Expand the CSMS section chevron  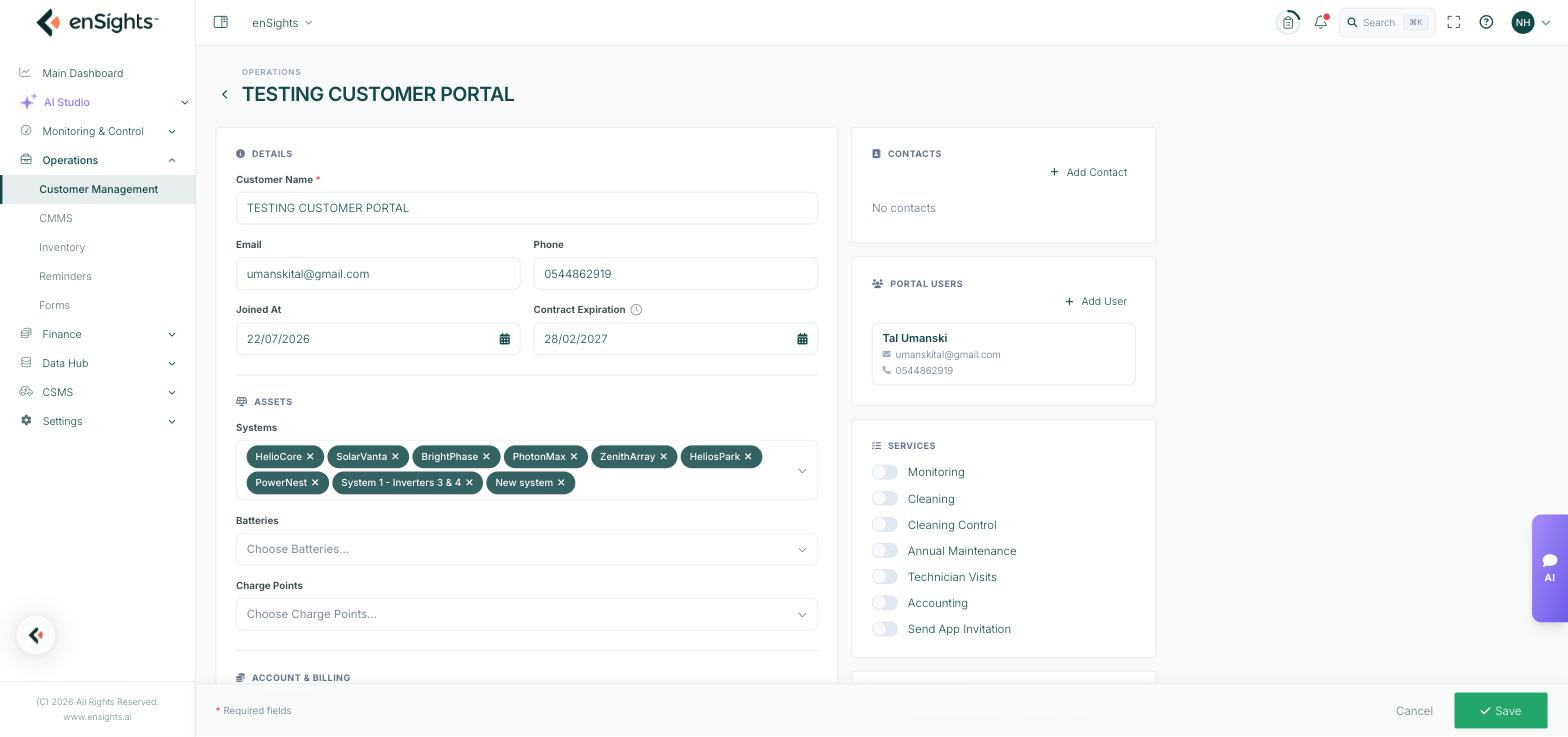[172, 392]
